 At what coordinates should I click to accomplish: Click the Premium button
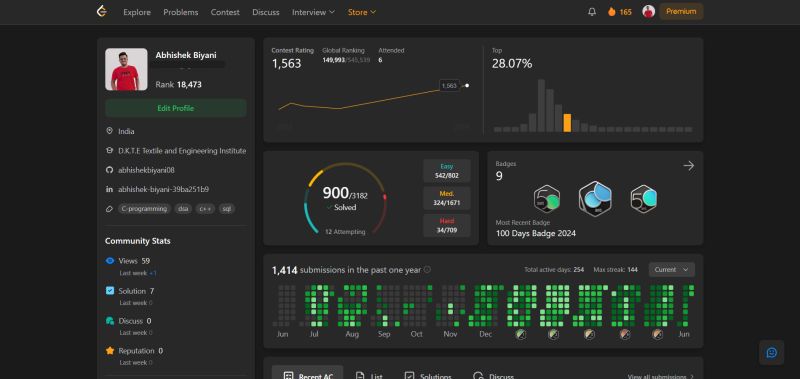681,11
